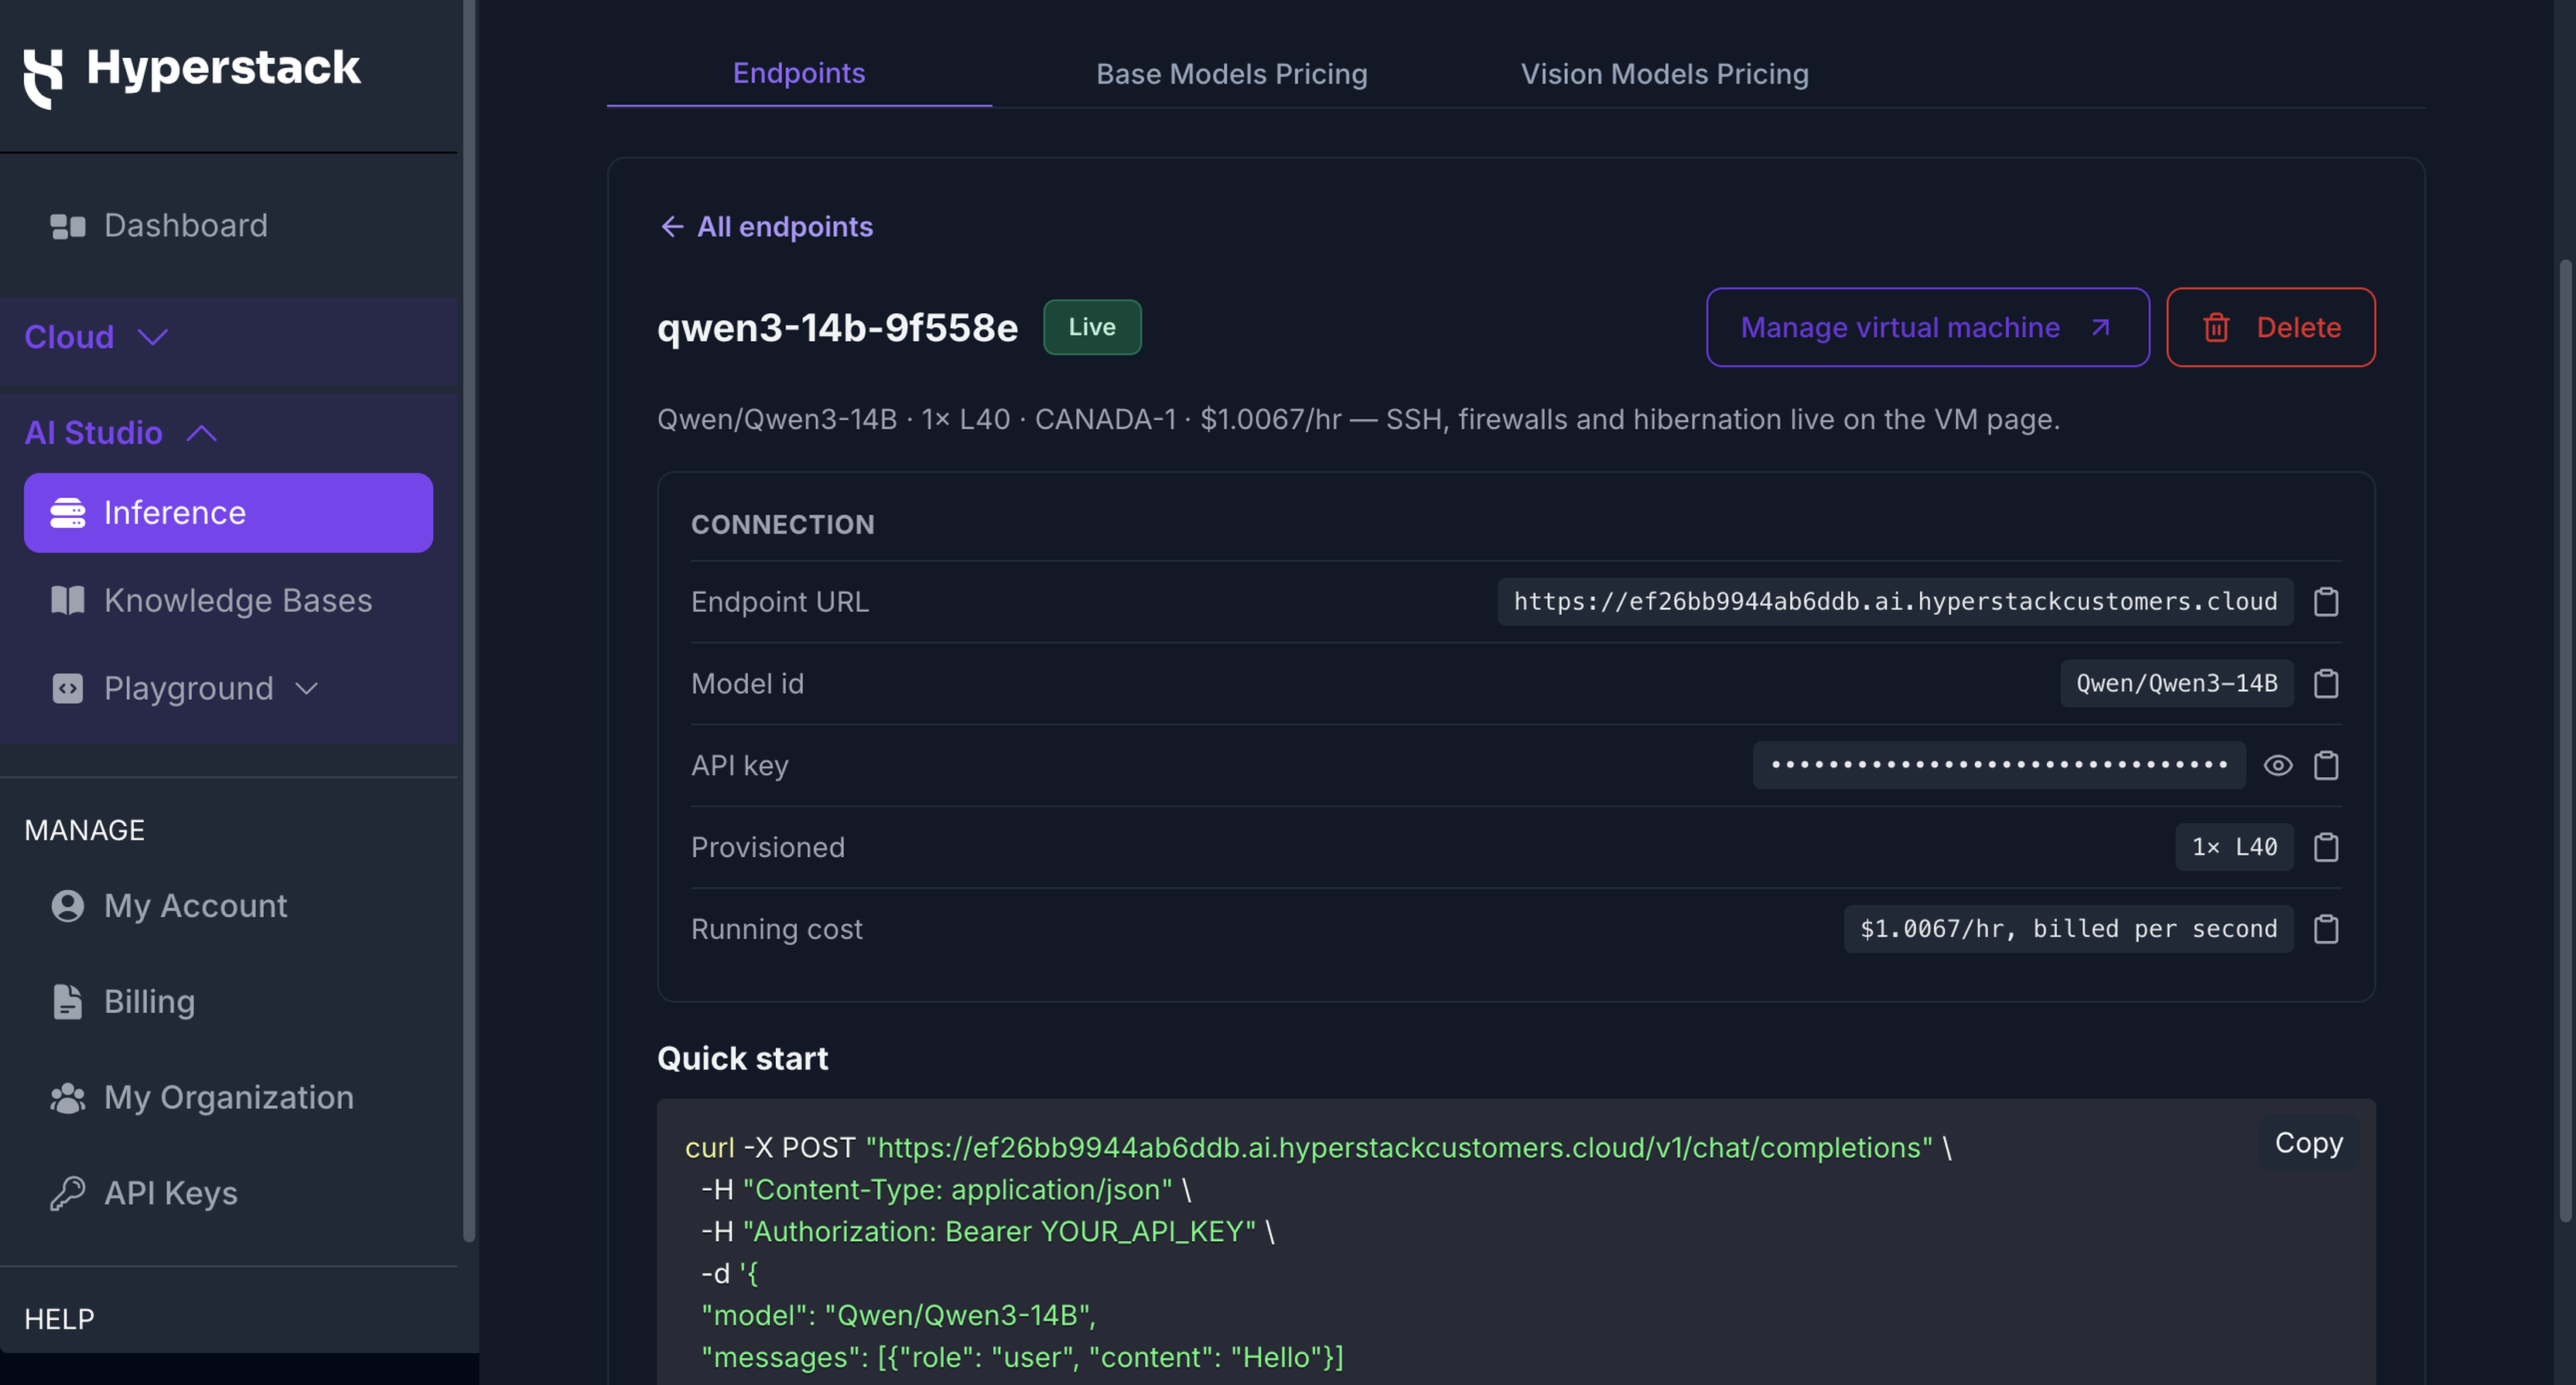The height and width of the screenshot is (1385, 2576).
Task: Click the back arrow beside All endpoints
Action: [672, 227]
